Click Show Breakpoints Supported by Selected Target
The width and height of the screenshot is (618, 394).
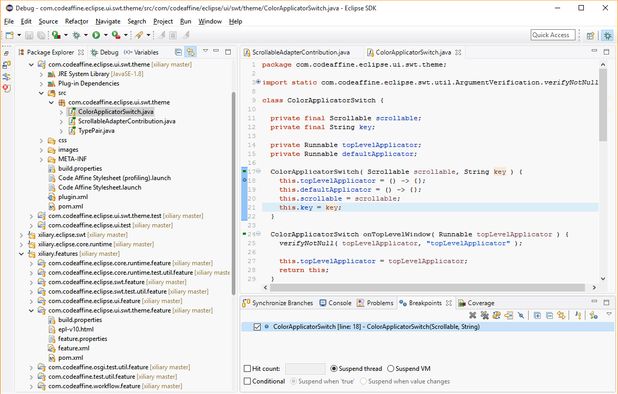point(497,315)
